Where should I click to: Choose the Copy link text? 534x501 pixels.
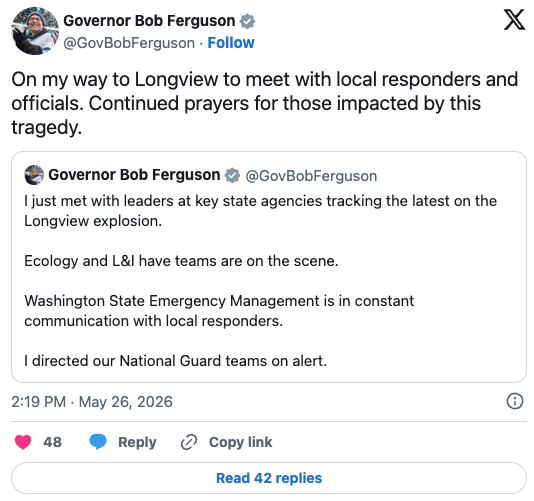(240, 442)
